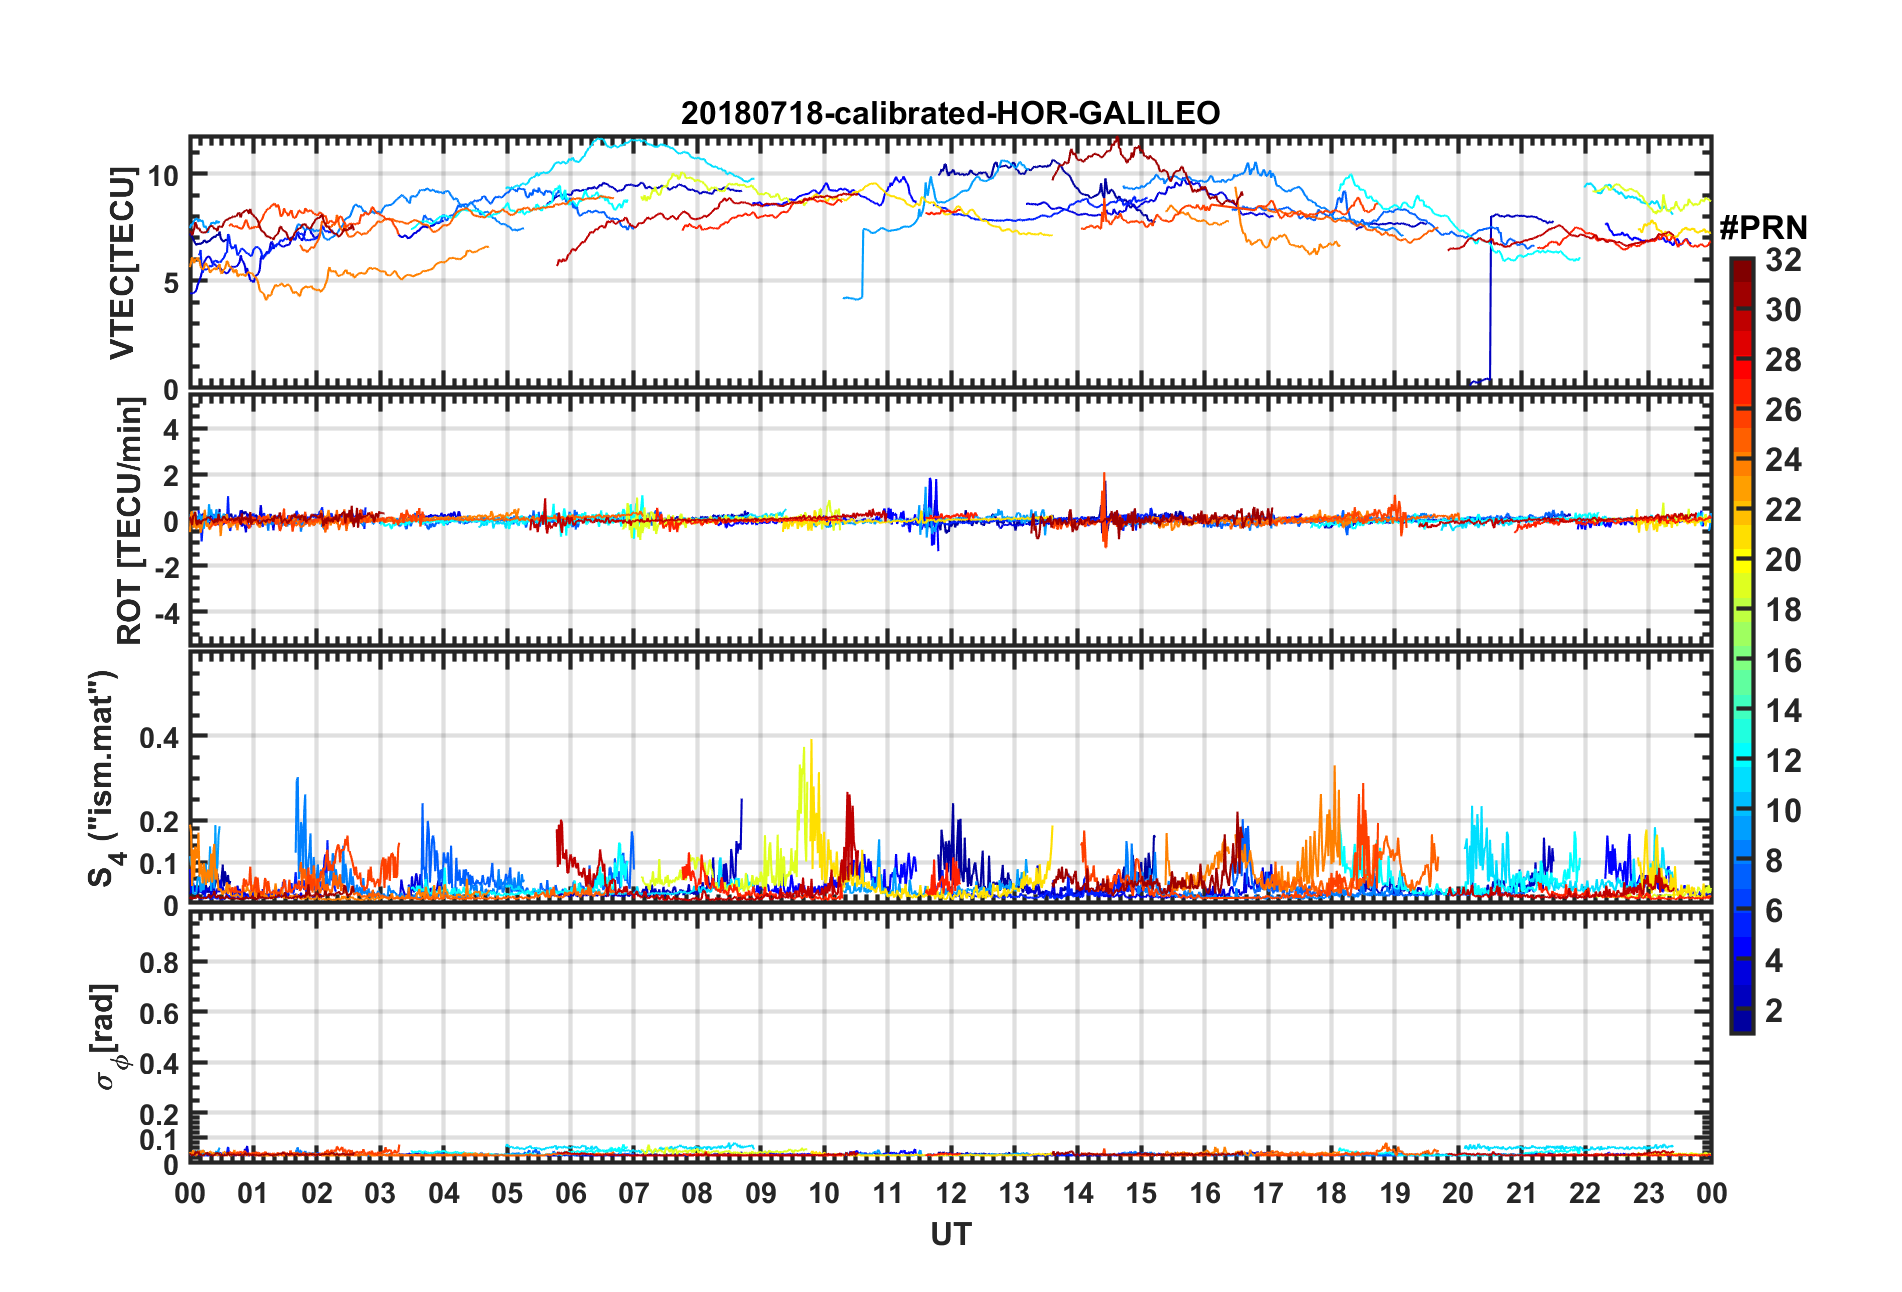The height and width of the screenshot is (1292, 1902).
Task: Select colorbar tick label "26"
Action: (x=1783, y=410)
